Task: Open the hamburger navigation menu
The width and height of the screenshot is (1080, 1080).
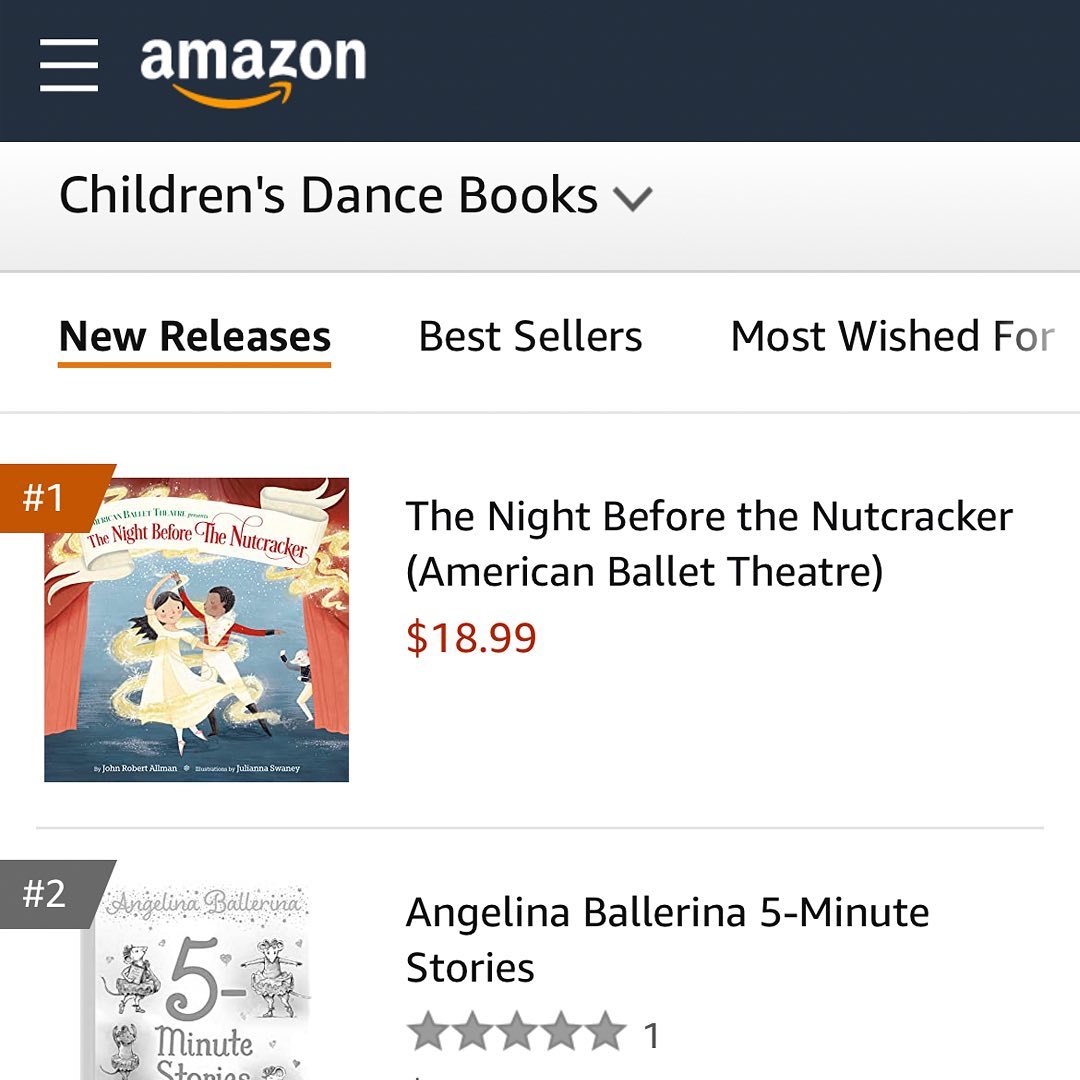Action: [69, 65]
